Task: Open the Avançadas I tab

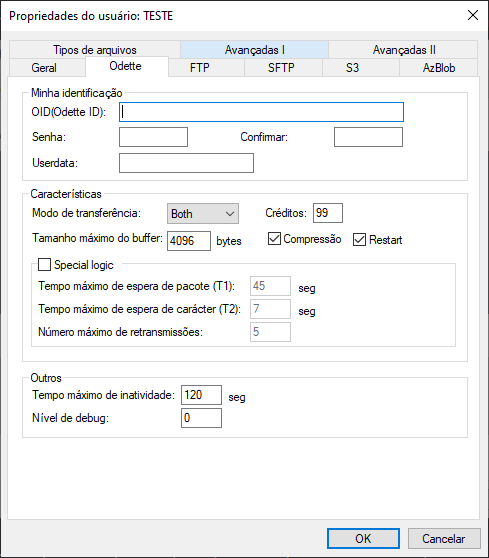Action: (254, 50)
